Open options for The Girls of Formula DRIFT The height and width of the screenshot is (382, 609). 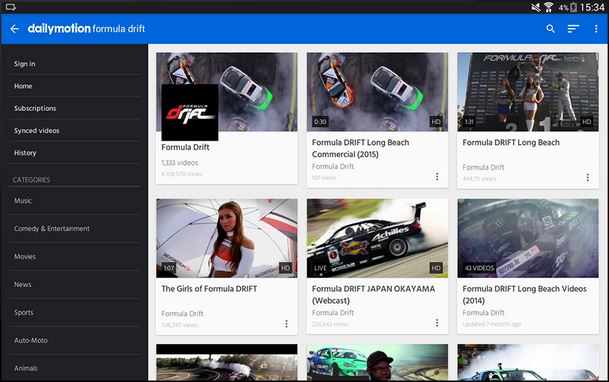pos(286,323)
